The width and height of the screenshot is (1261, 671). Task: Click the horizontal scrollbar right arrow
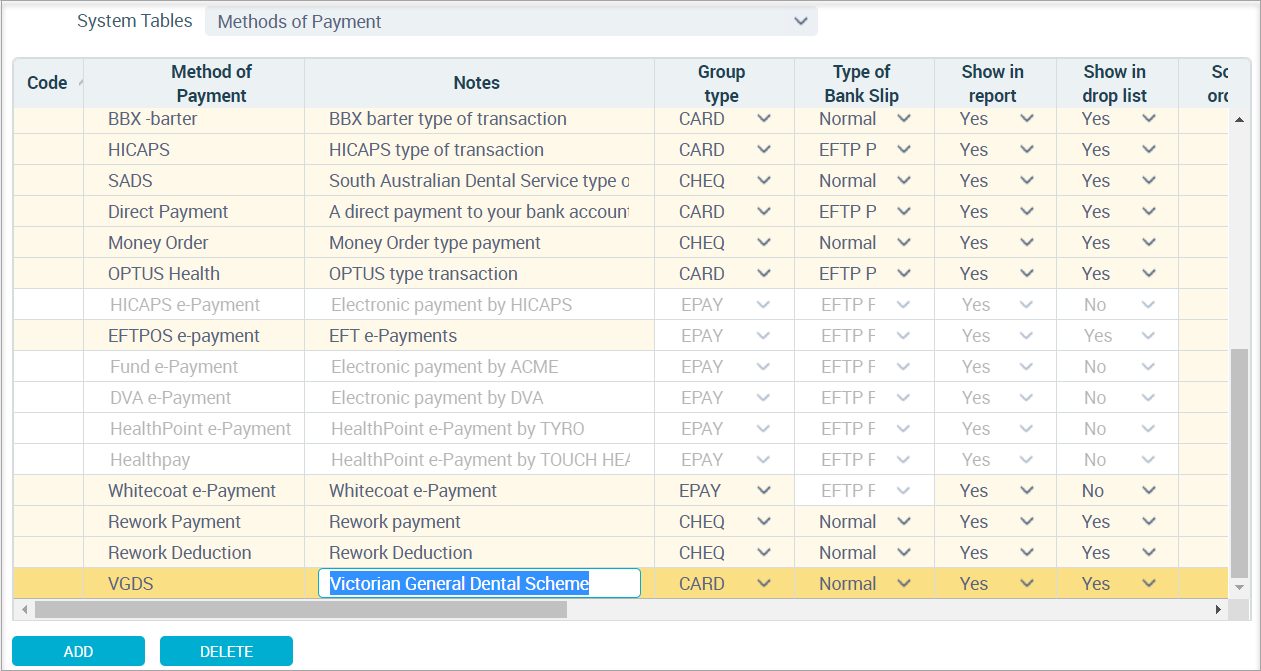point(1218,609)
